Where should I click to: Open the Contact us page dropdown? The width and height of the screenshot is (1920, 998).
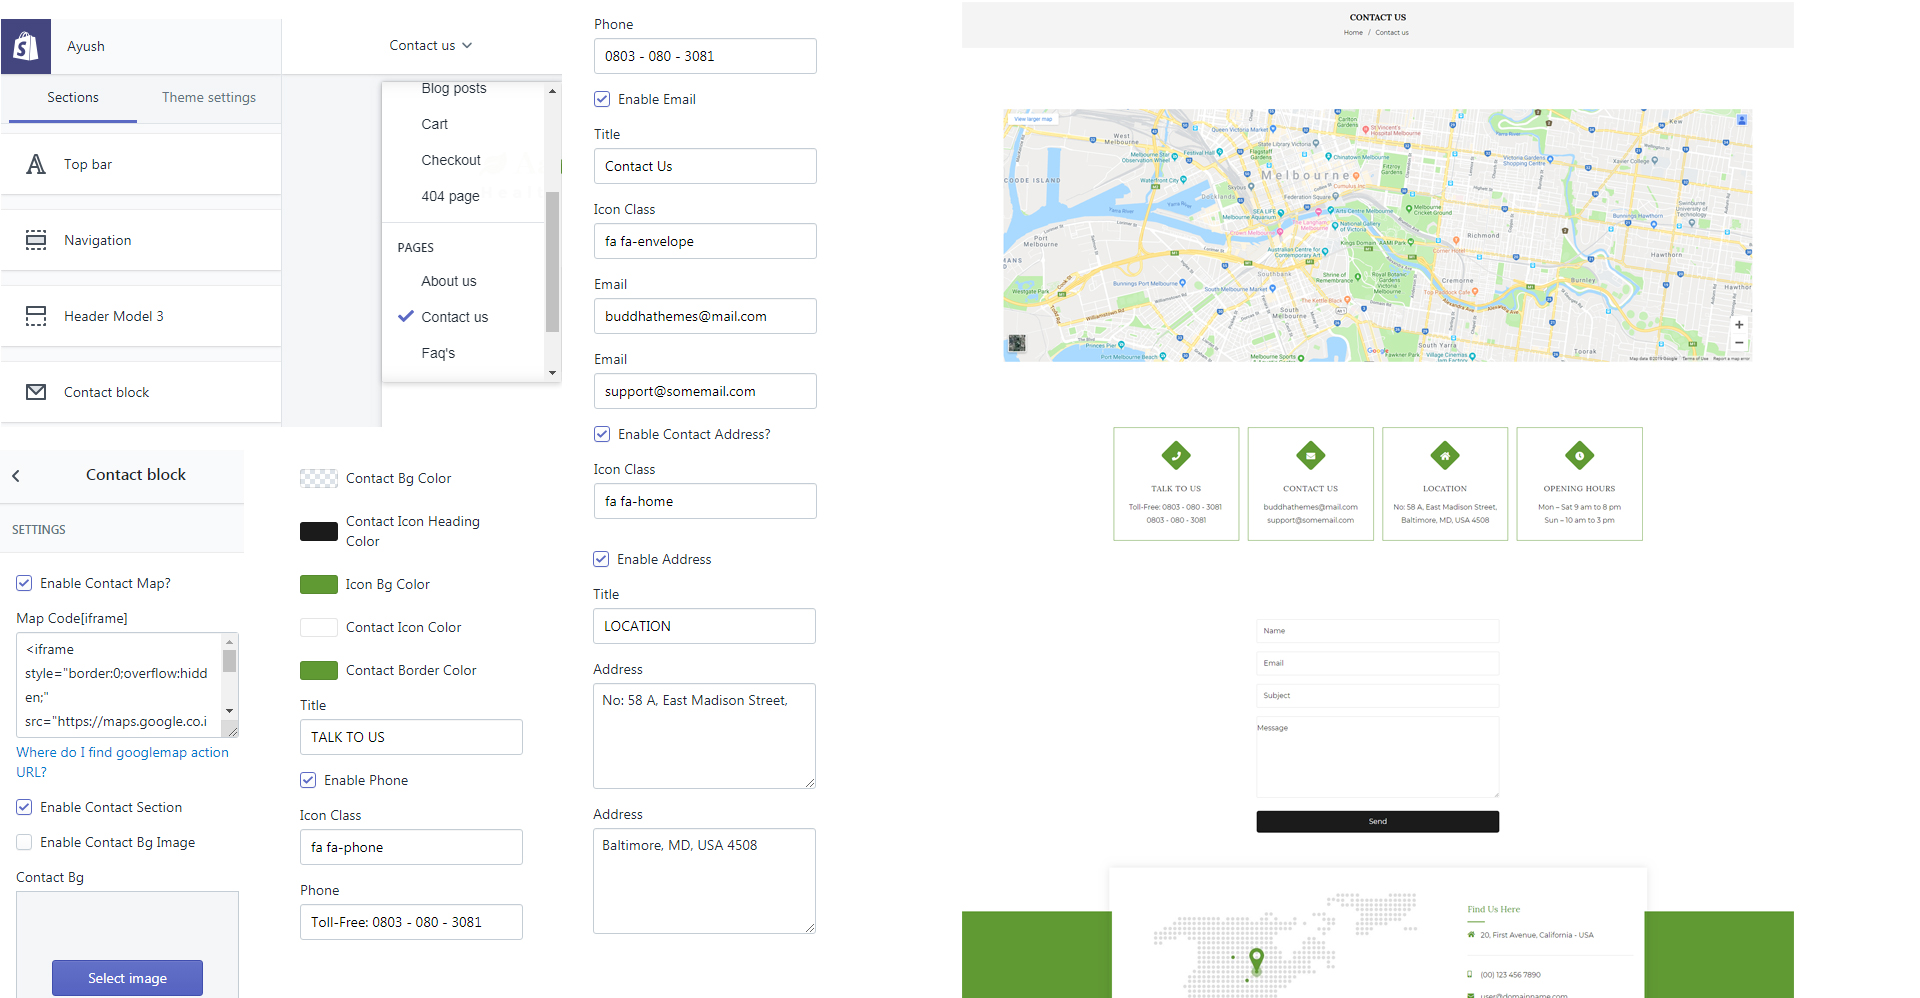[430, 45]
